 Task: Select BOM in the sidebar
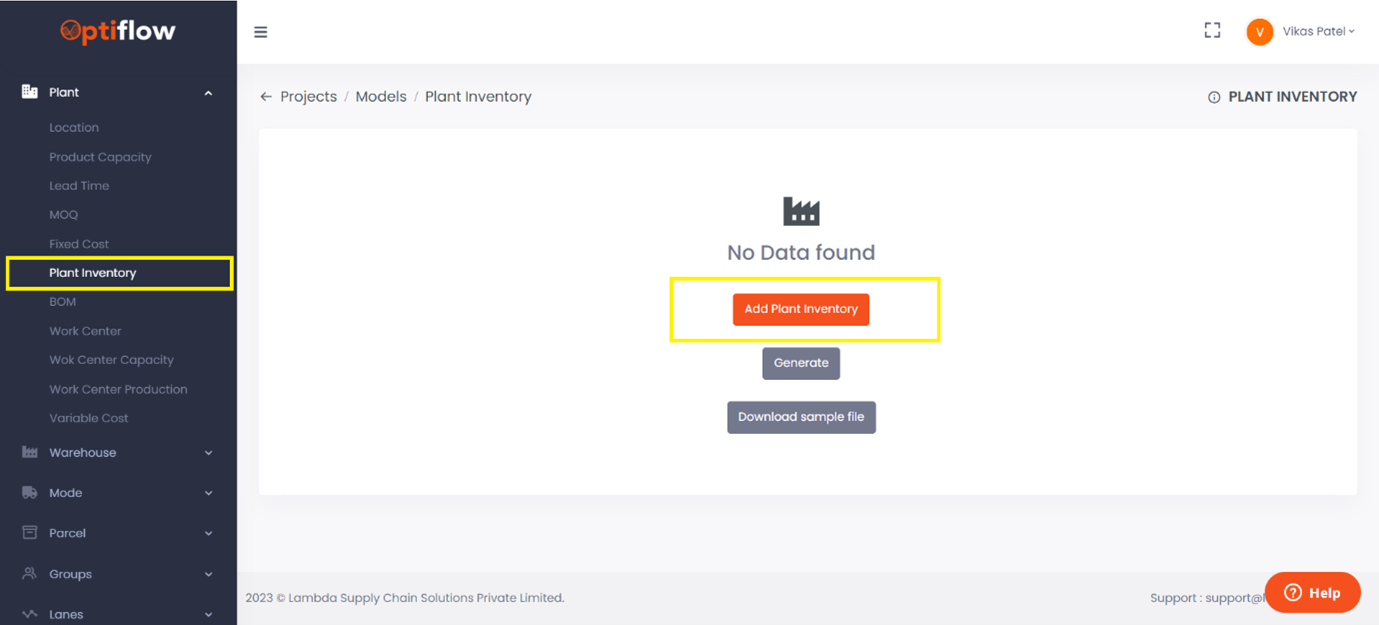pos(63,302)
